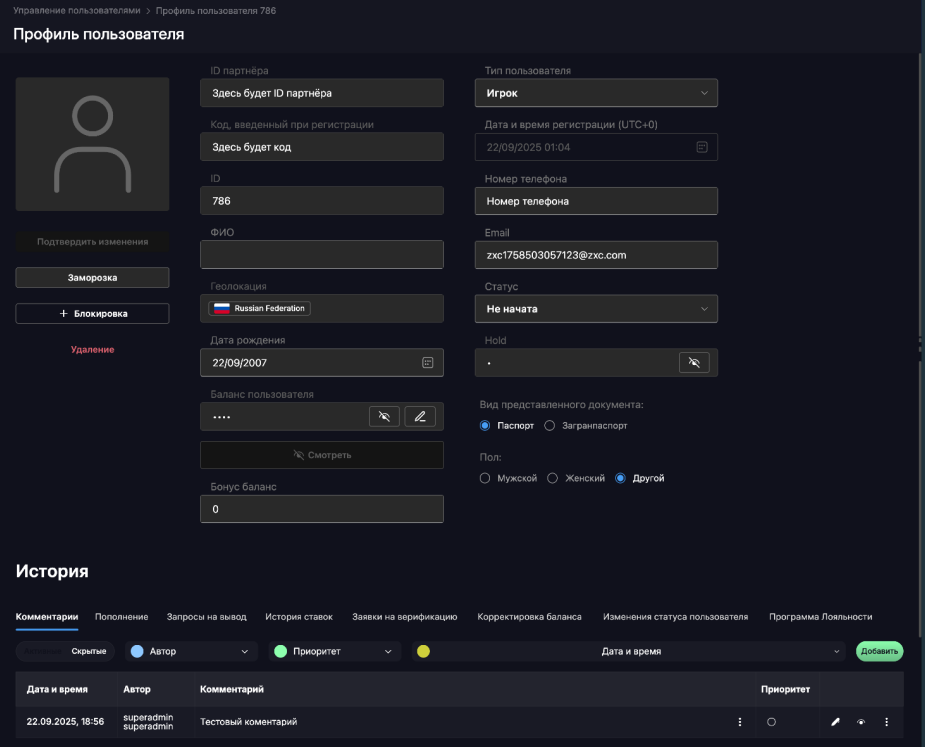Click the crossed-eye icon in the Hold field
This screenshot has height=747, width=925.
[x=694, y=362]
